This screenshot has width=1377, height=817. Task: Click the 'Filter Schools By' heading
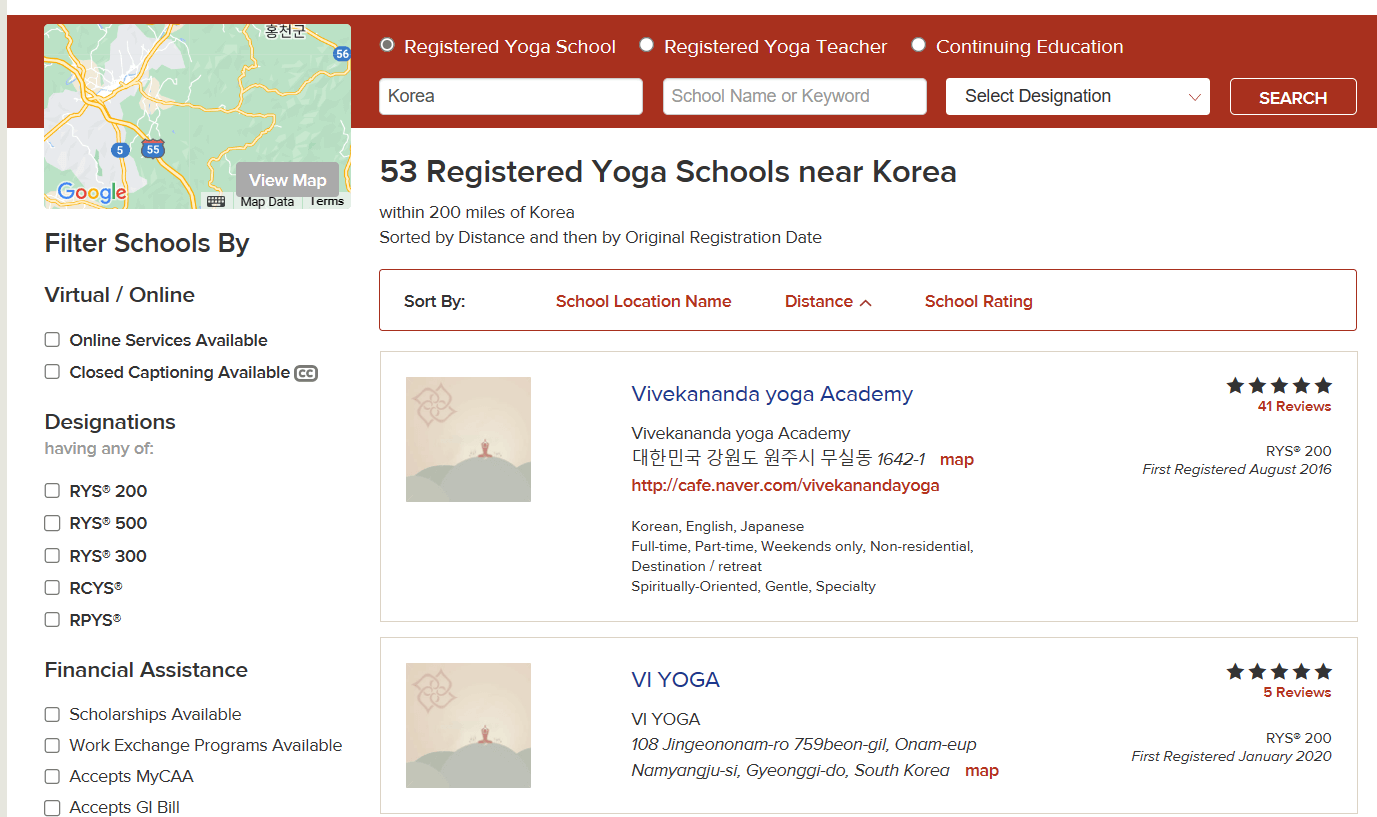pyautogui.click(x=147, y=243)
